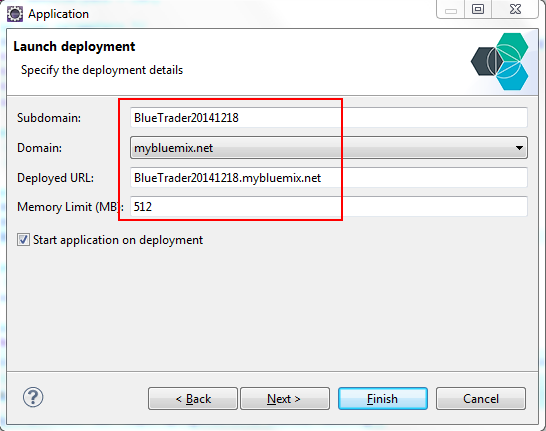The image size is (546, 431).
Task: Click Finish to launch deployment
Action: click(x=383, y=399)
